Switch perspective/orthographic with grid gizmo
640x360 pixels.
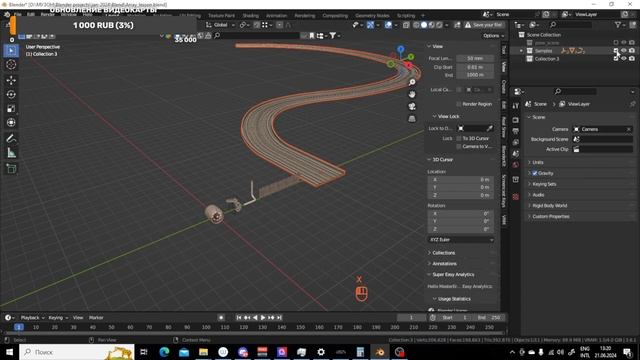click(412, 119)
